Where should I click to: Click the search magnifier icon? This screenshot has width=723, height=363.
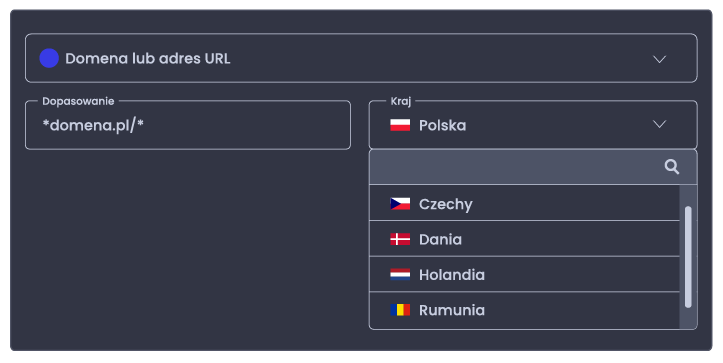click(x=672, y=167)
